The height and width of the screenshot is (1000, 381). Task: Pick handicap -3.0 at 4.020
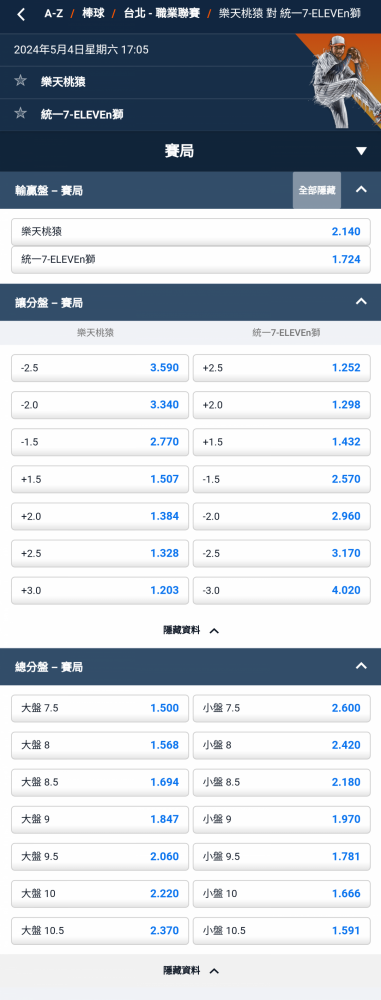tap(281, 590)
